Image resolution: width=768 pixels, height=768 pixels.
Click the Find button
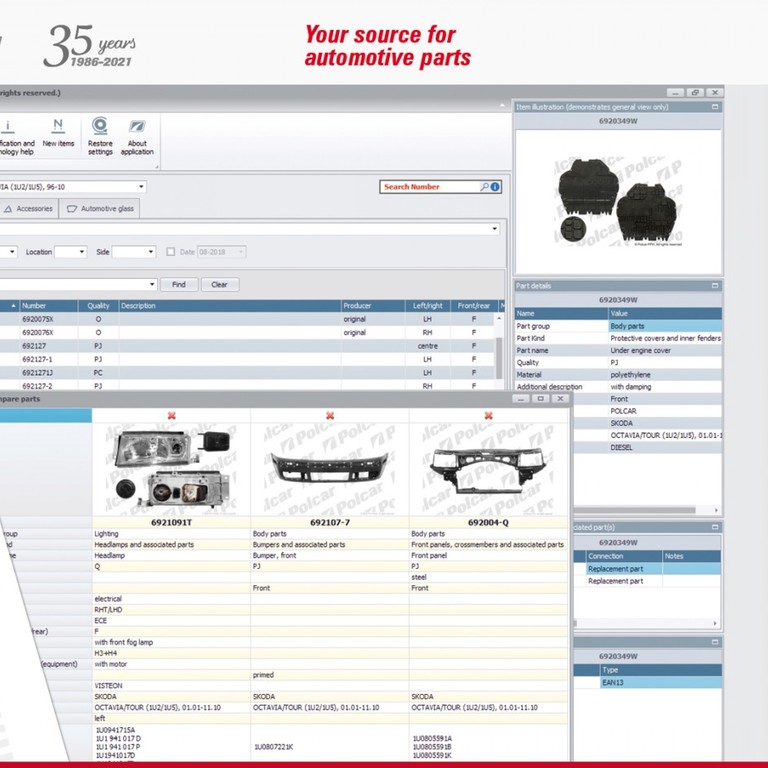179,285
